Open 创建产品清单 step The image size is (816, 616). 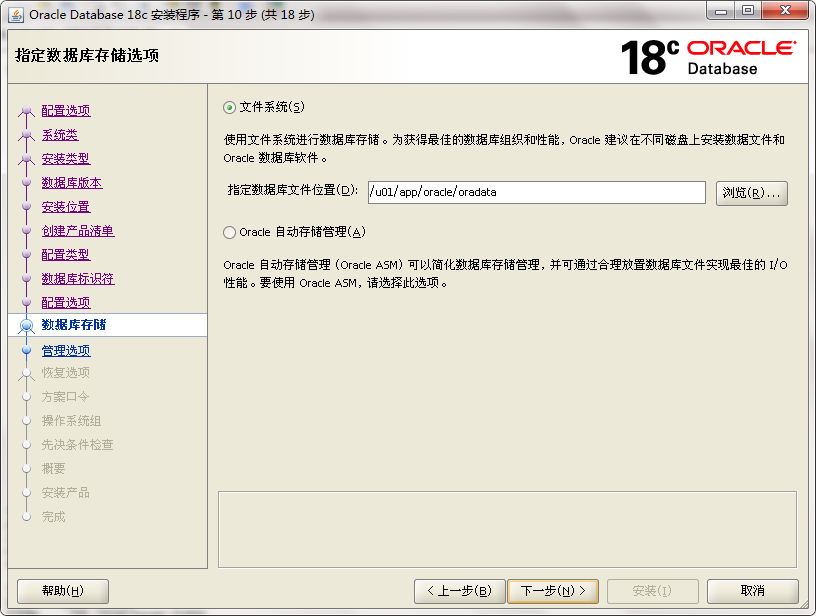[x=78, y=230]
